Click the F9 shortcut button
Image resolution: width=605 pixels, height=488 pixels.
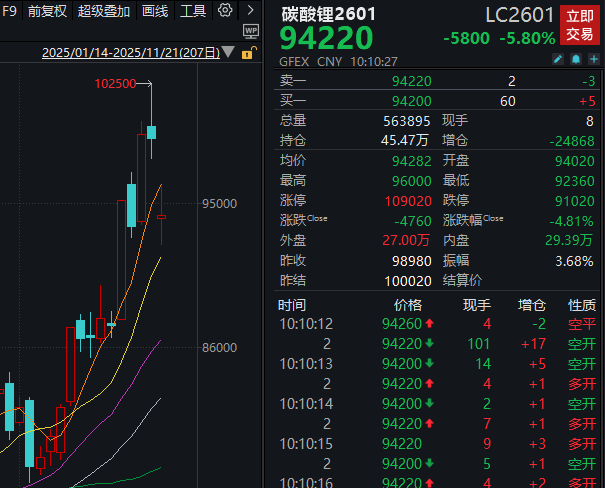pyautogui.click(x=10, y=11)
